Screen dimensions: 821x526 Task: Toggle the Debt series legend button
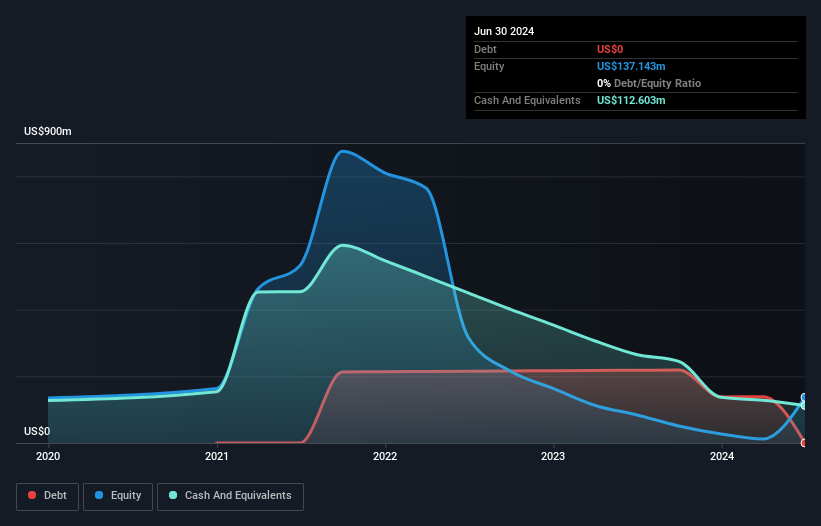pos(48,496)
